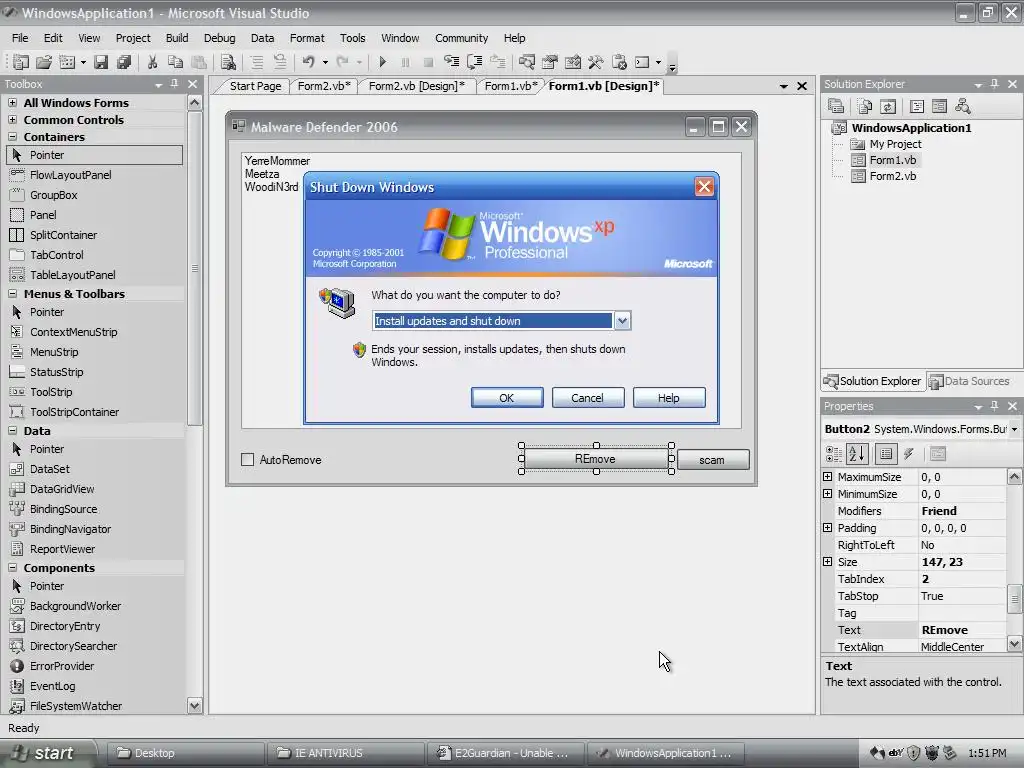
Task: Click OK in Shut Down Windows dialog
Action: coord(507,398)
